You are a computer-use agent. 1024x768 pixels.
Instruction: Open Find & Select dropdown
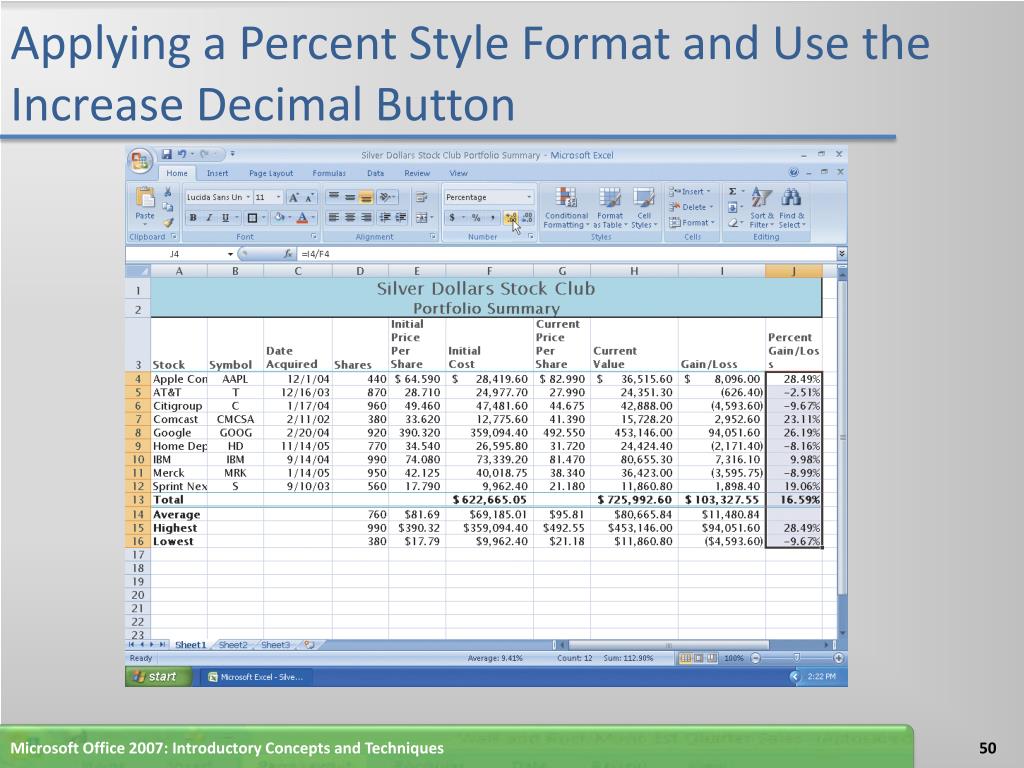tap(792, 208)
